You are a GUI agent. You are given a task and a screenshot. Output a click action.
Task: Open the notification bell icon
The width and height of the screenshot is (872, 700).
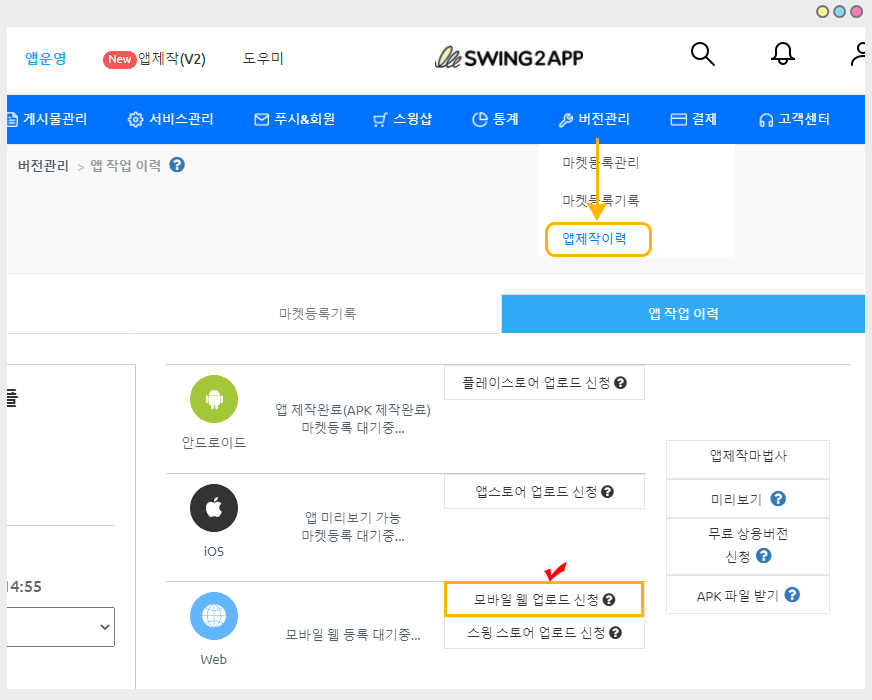(x=783, y=54)
